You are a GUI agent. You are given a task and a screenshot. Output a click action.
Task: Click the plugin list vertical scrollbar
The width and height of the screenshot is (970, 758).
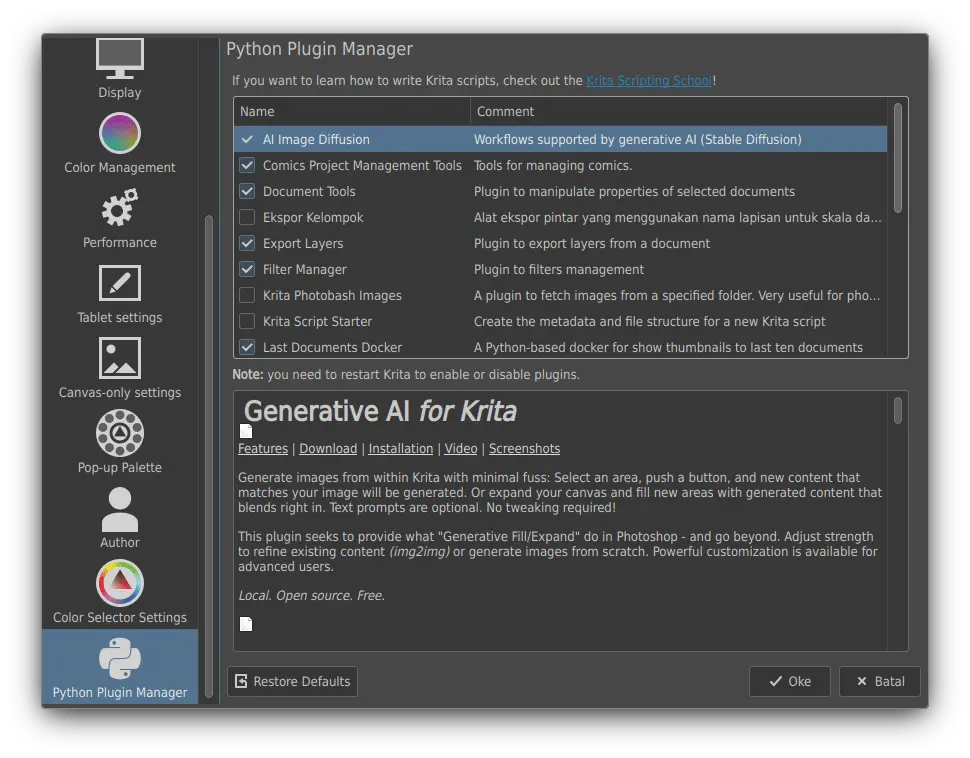[x=898, y=158]
